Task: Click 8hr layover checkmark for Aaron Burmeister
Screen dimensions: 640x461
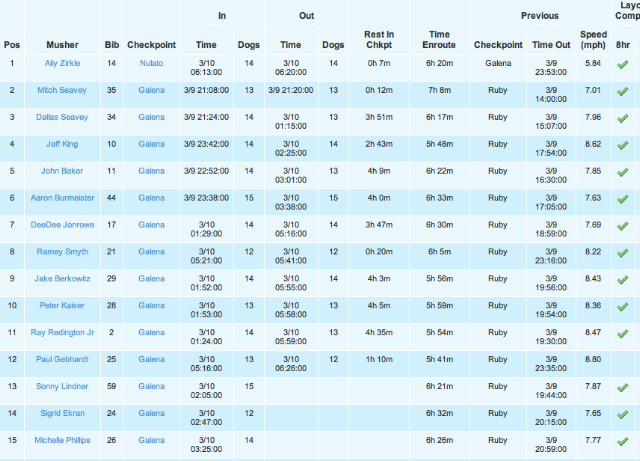Action: [x=622, y=199]
